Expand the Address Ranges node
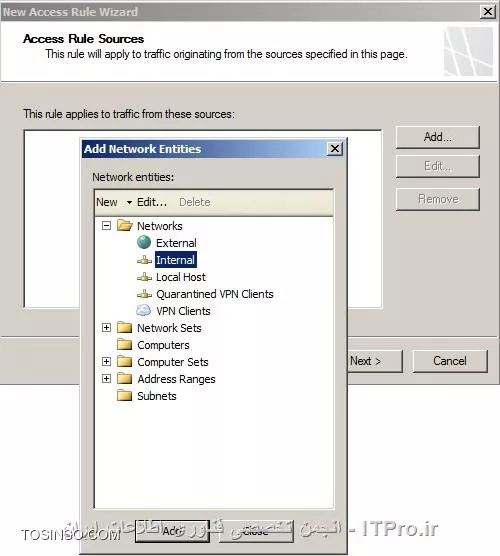Image resolution: width=500 pixels, height=556 pixels. 106,379
